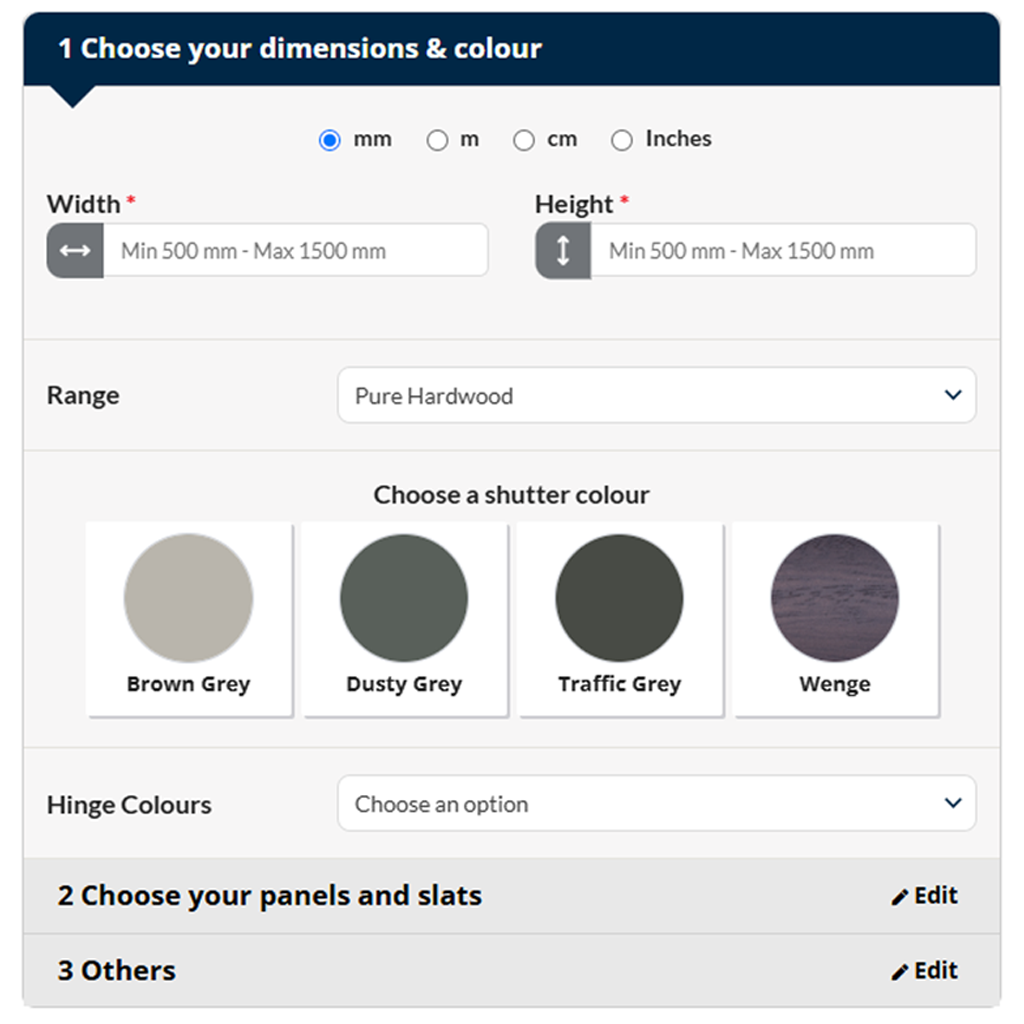Select the m unit radio button
This screenshot has height=1024, width=1024.
(x=437, y=141)
